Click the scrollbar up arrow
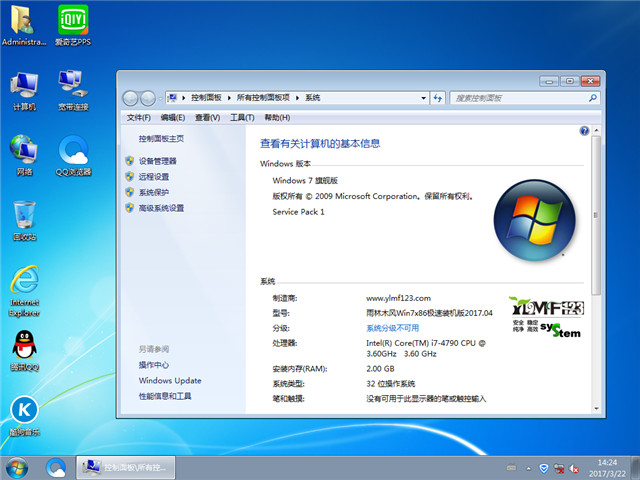Screen dimensions: 640x480 [596, 131]
